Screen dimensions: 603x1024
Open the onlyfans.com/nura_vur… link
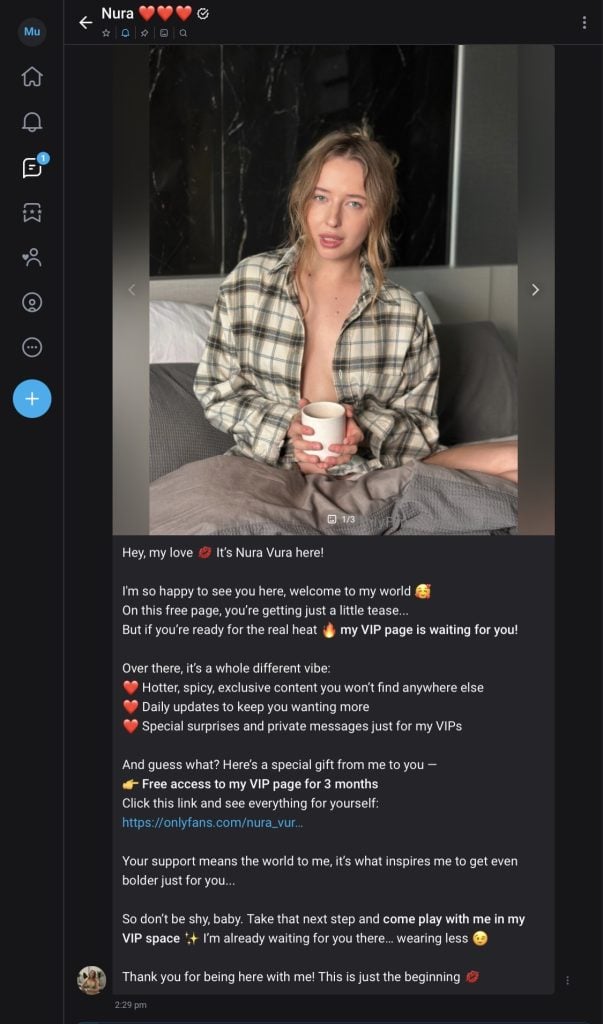[x=212, y=822]
